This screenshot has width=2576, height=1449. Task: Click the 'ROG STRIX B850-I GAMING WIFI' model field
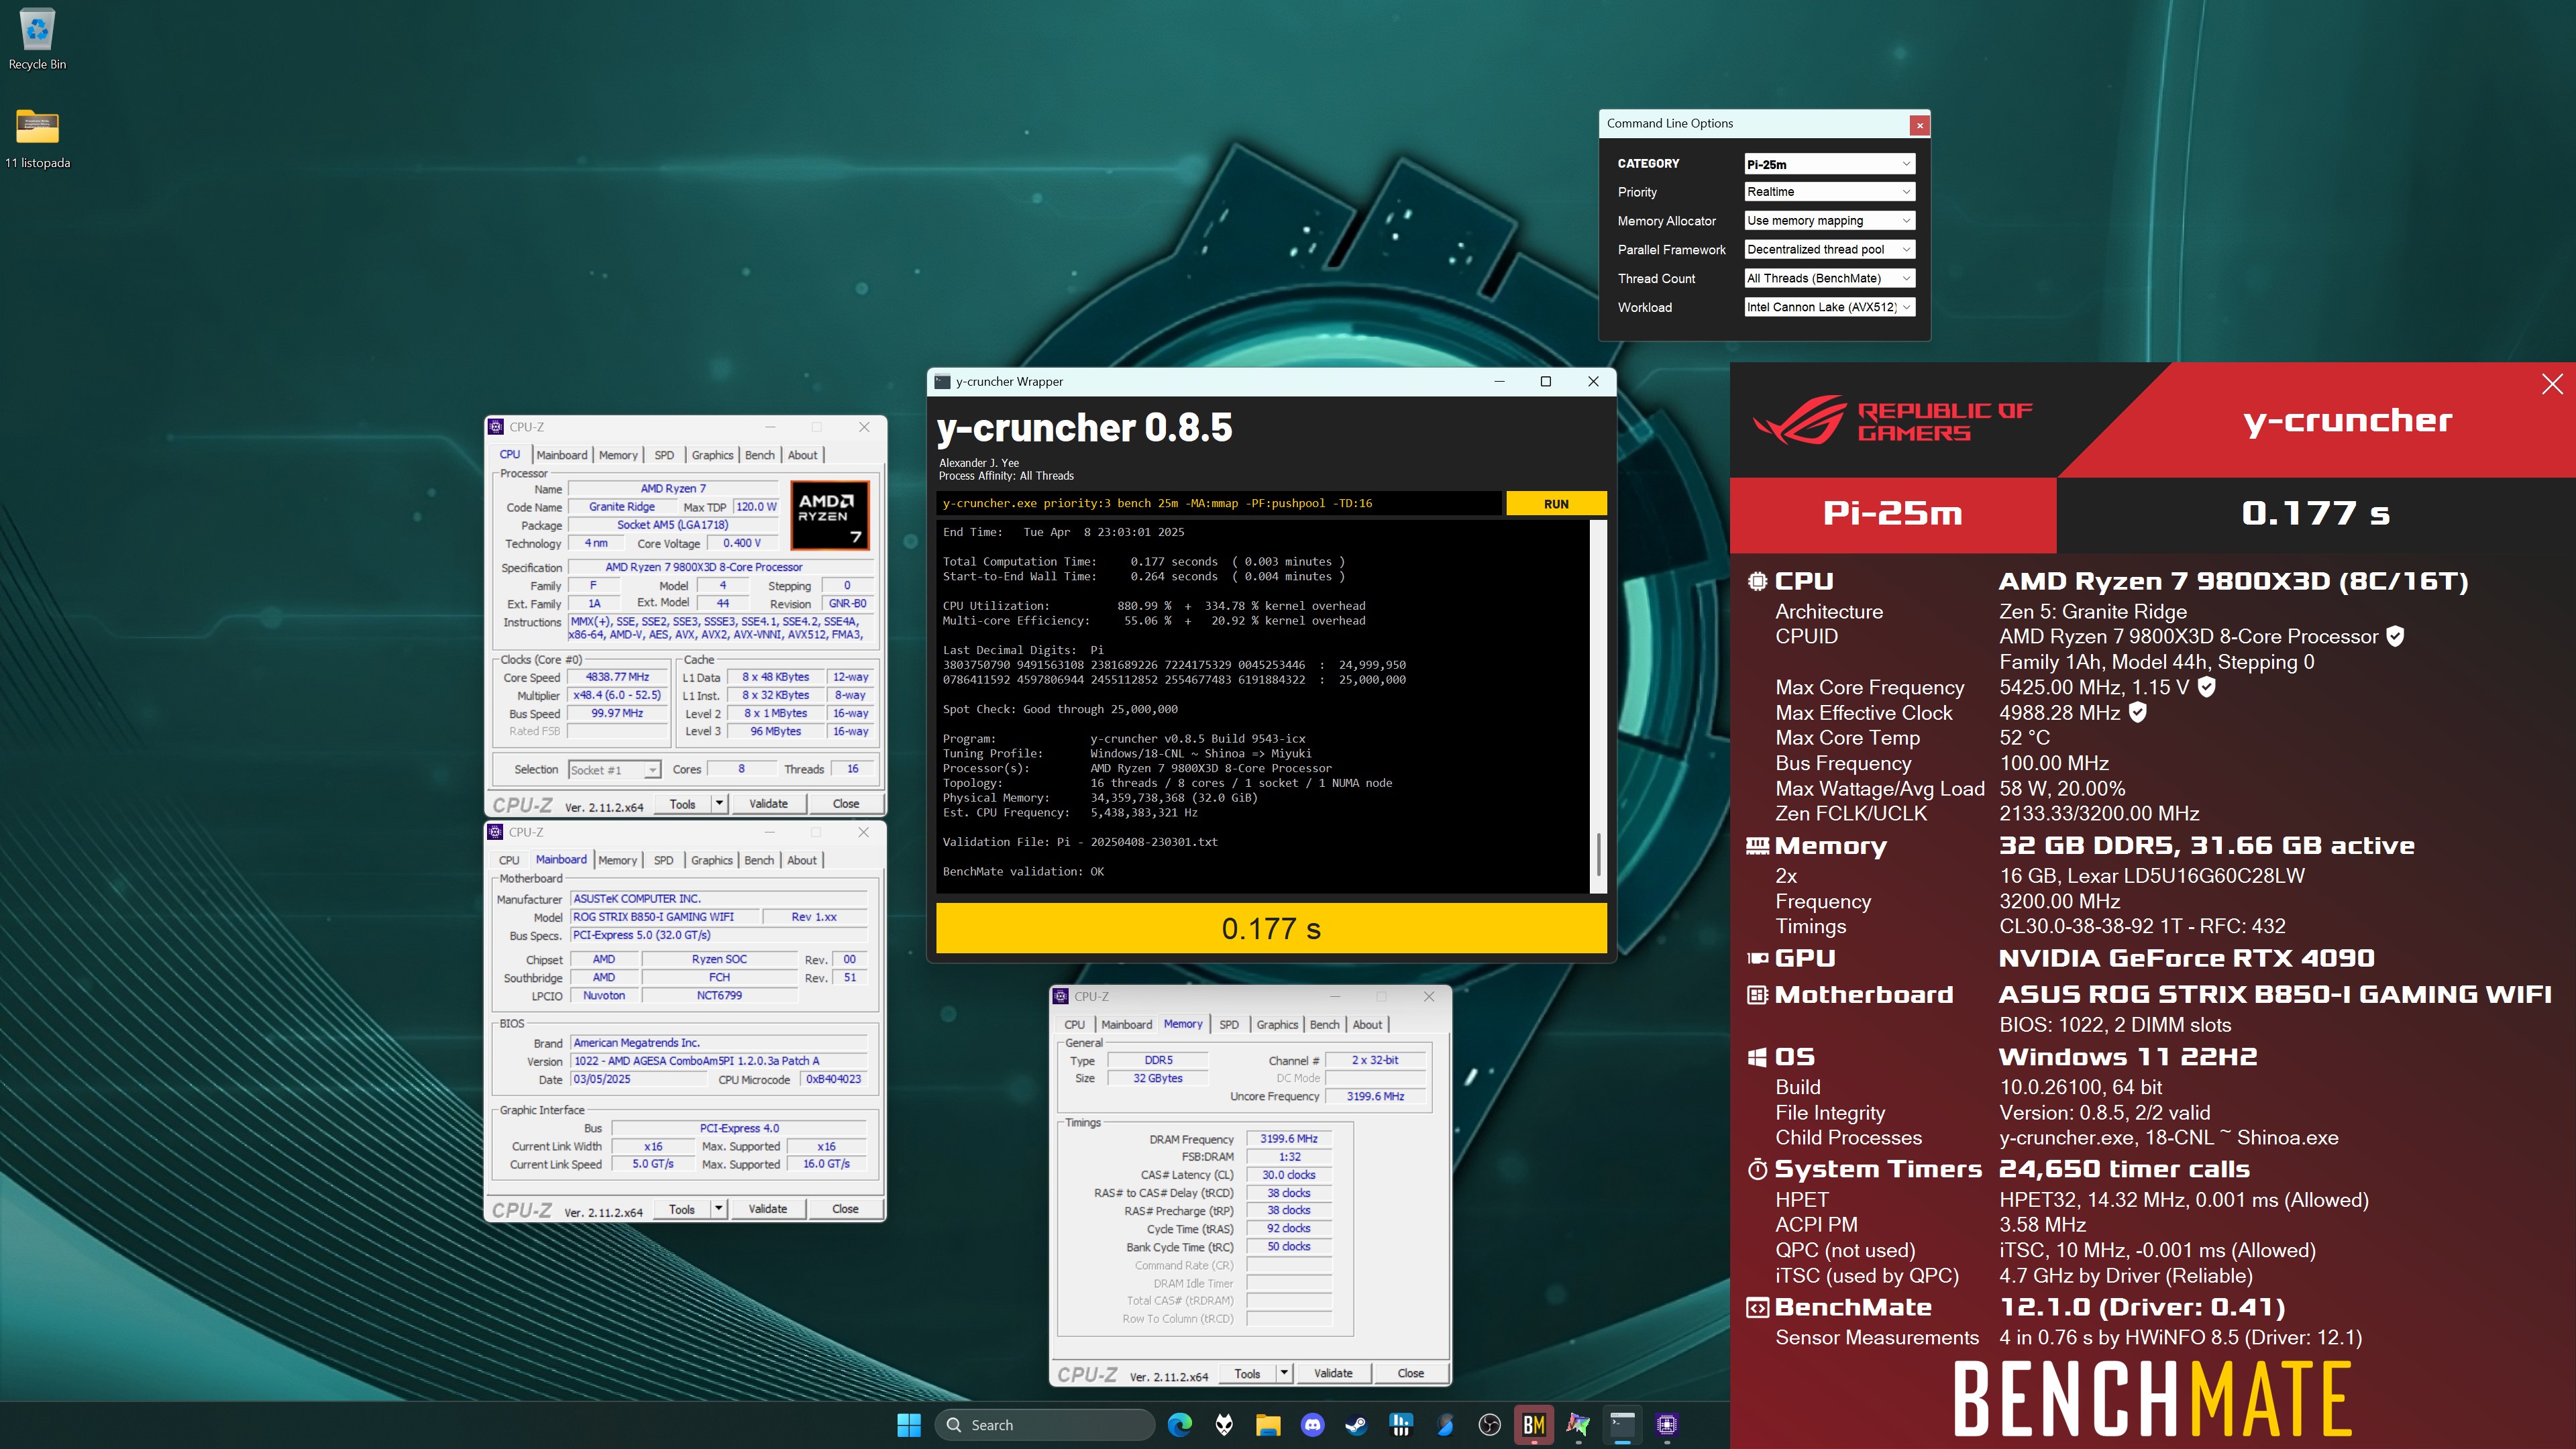click(x=664, y=917)
